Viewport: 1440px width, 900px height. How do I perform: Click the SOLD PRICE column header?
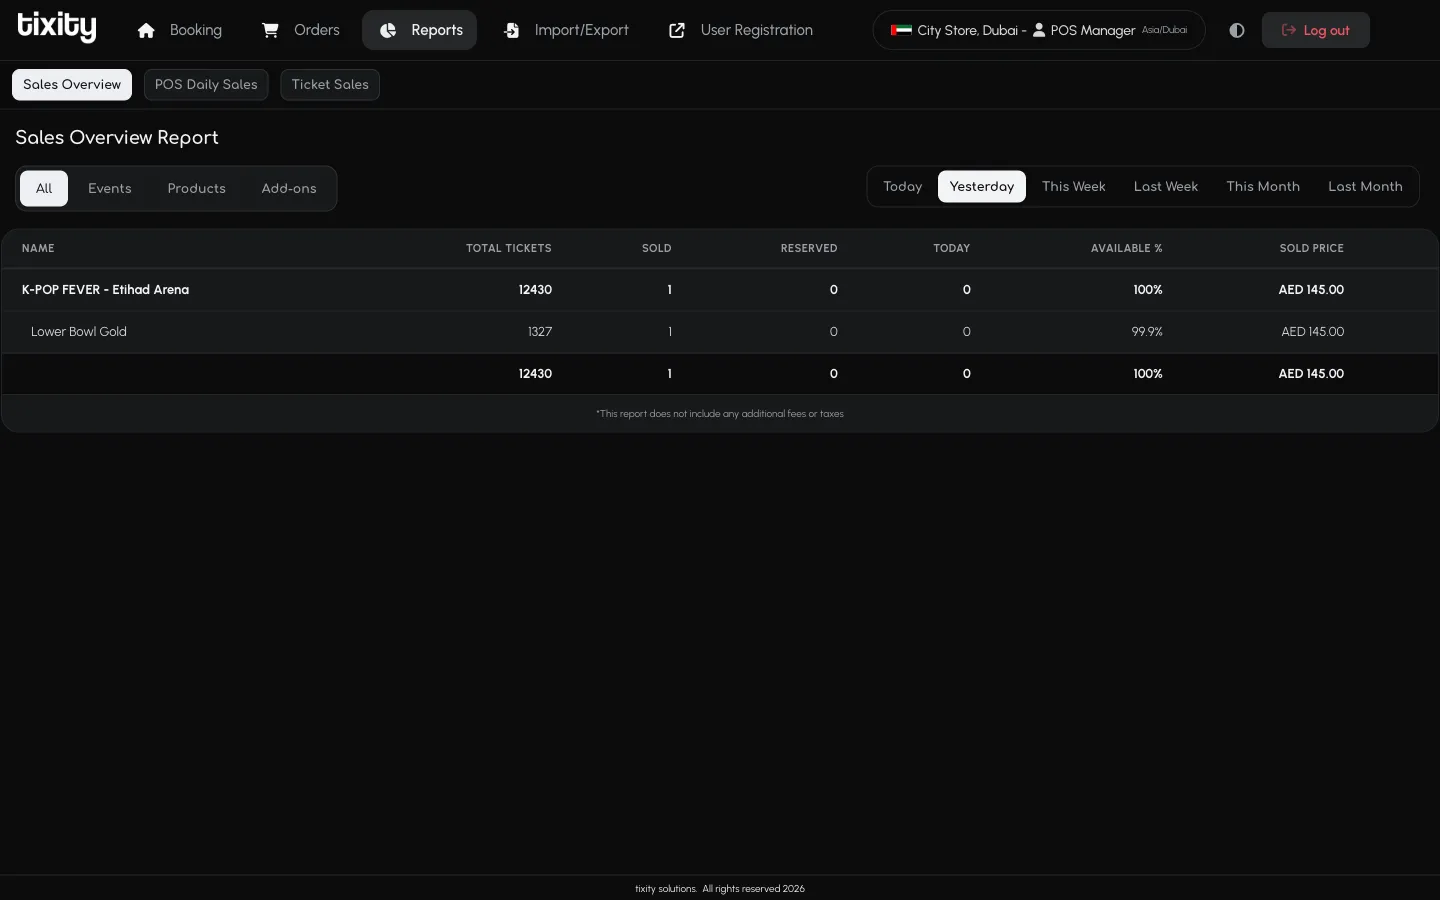(1311, 248)
